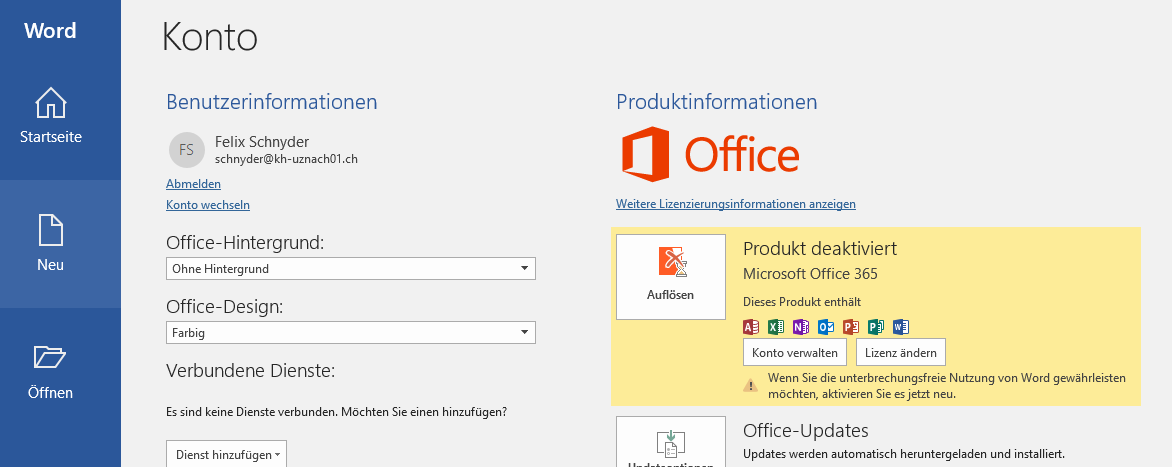Open the Office-Hintergrund dropdown

(351, 268)
